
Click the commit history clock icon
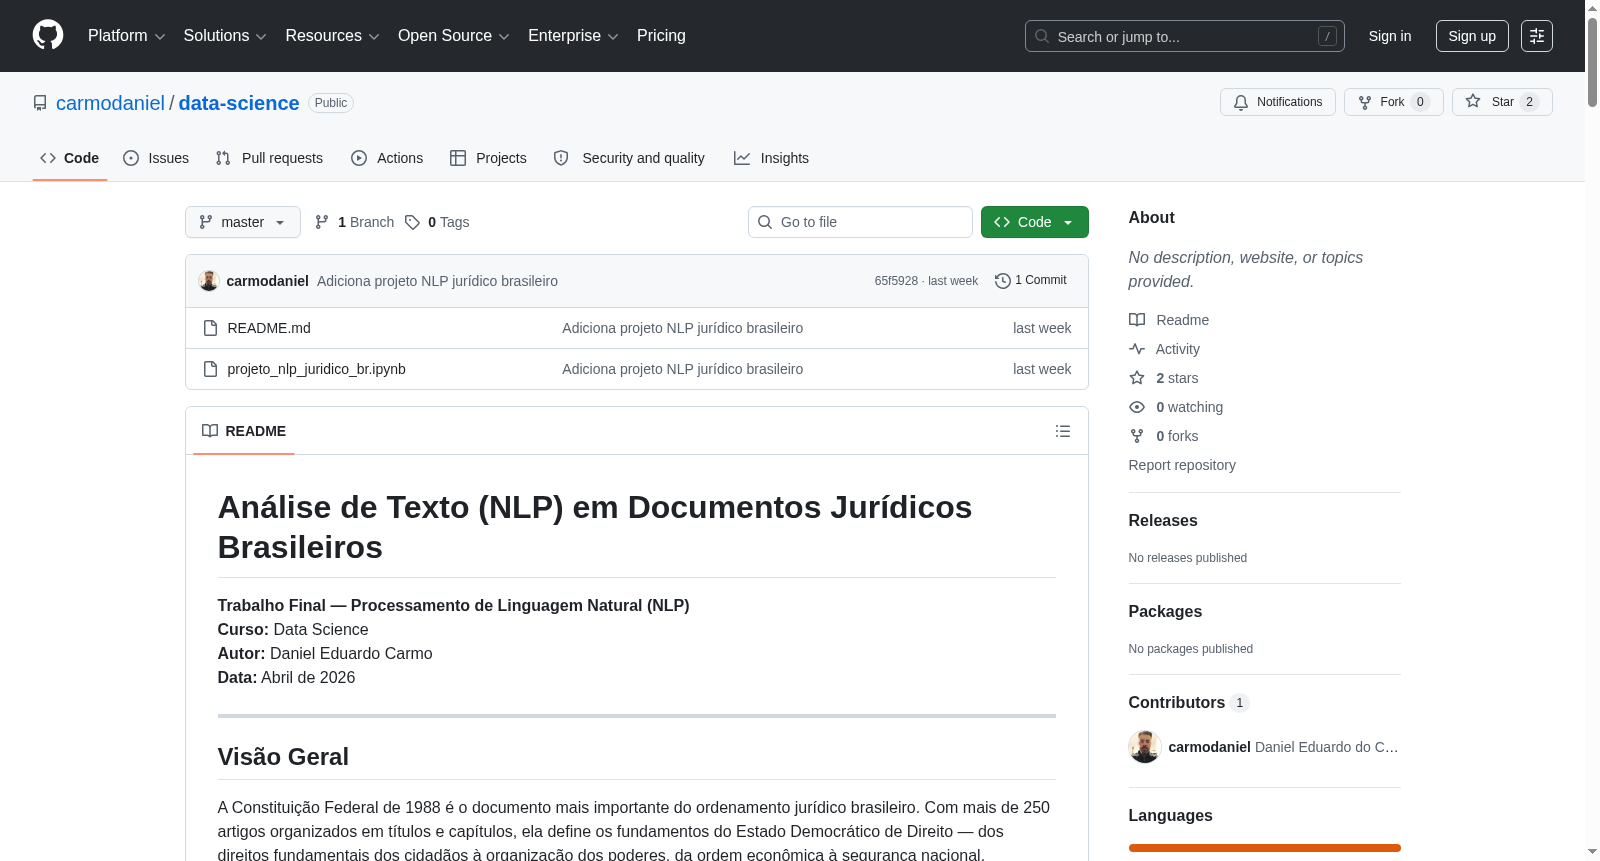[1002, 281]
